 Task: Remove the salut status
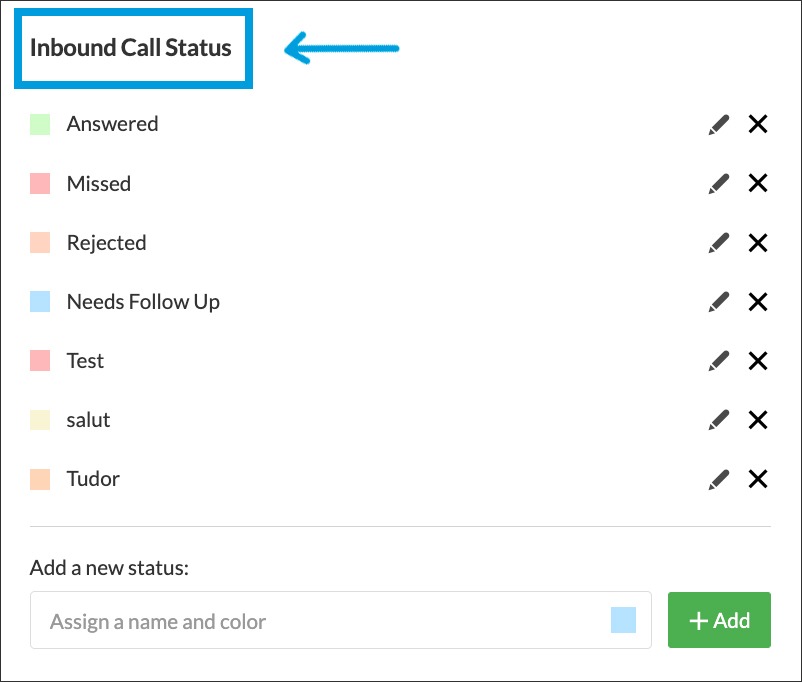click(758, 420)
